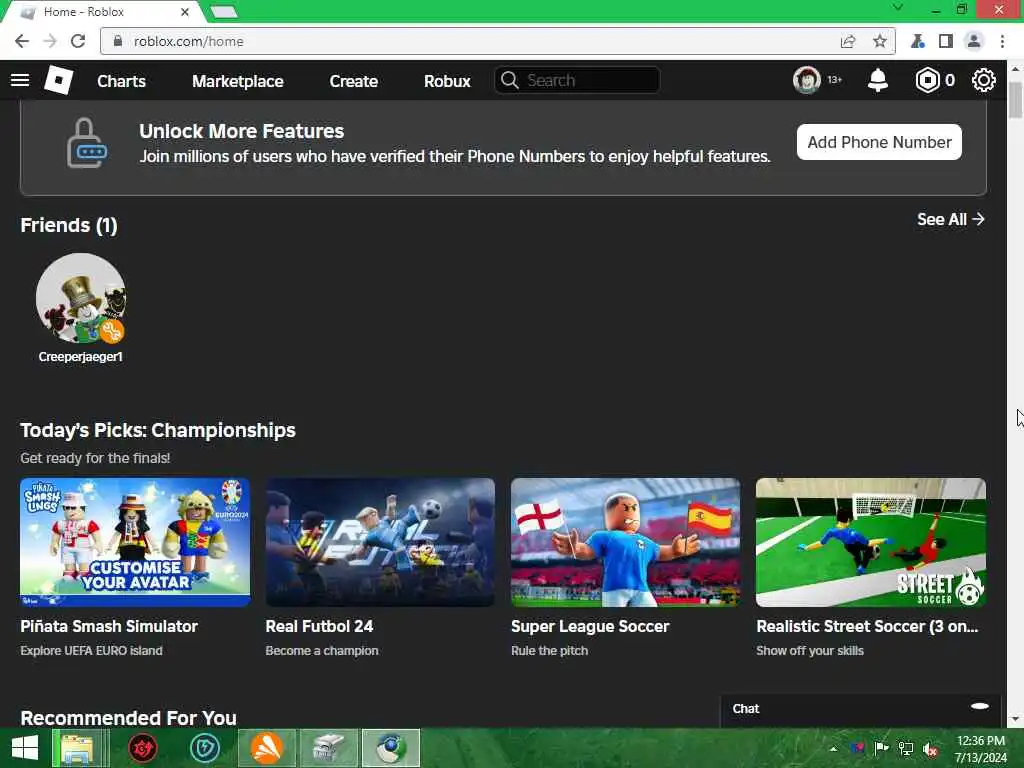Open the notifications bell
1024x768 pixels.
coord(878,80)
